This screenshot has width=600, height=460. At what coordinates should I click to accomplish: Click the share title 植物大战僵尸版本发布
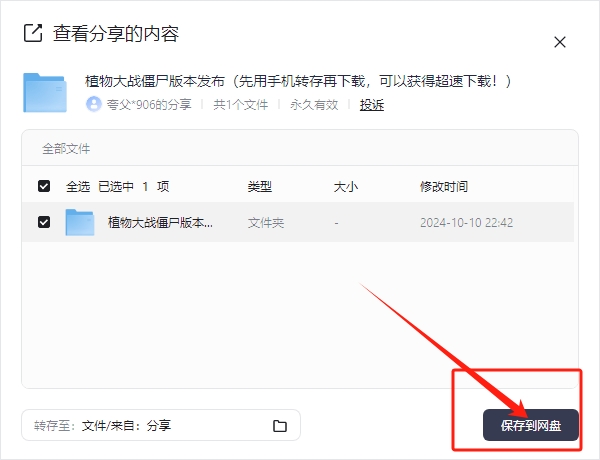click(300, 81)
